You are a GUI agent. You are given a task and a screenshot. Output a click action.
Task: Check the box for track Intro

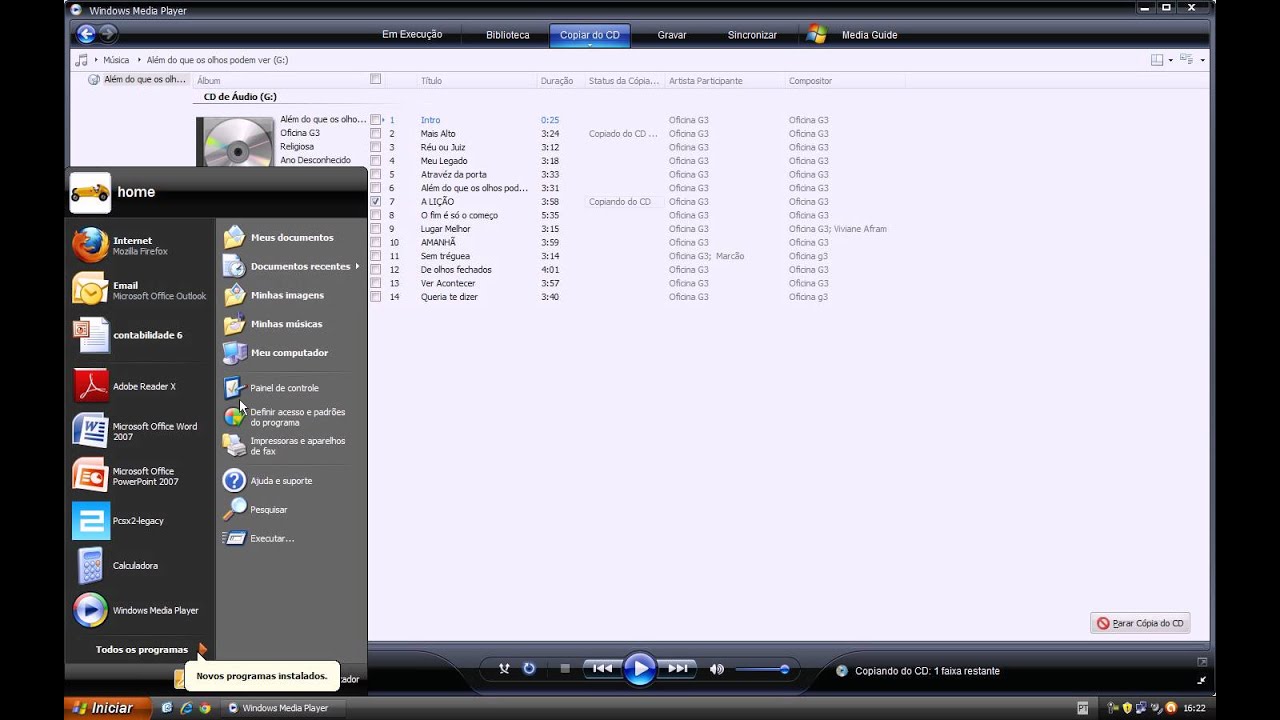coord(376,120)
